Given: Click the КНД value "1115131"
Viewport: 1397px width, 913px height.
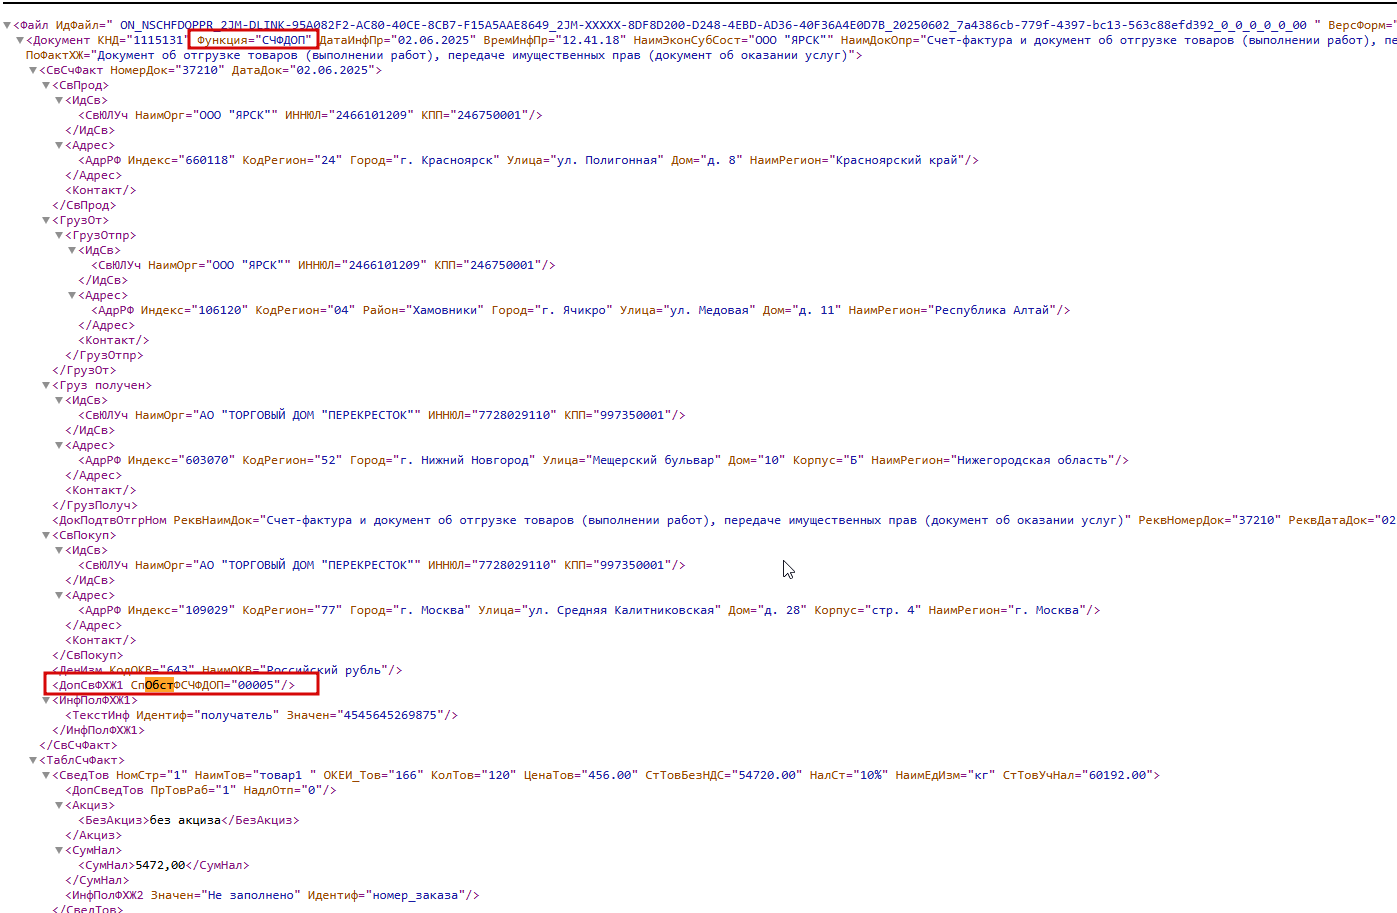Looking at the screenshot, I should tap(157, 40).
